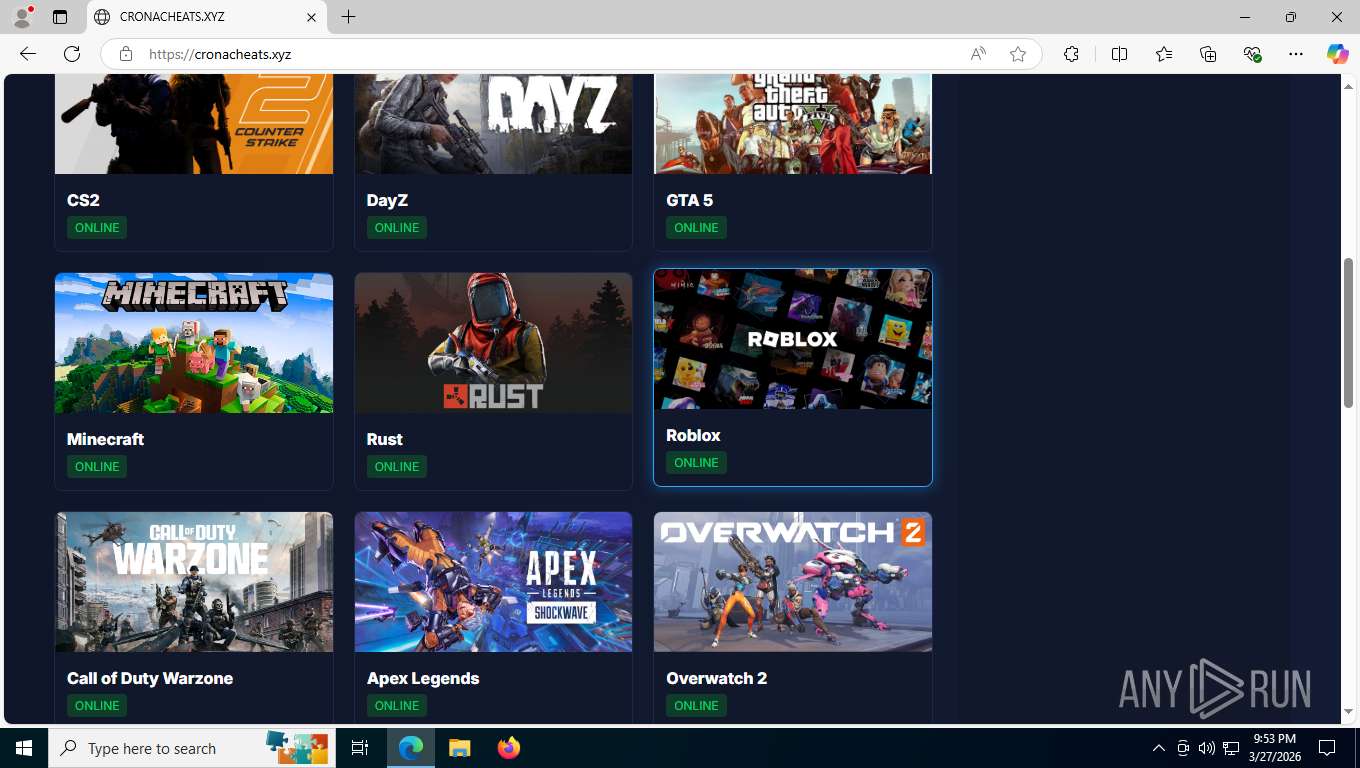Open the Extensions puzzle icon

tap(1071, 54)
